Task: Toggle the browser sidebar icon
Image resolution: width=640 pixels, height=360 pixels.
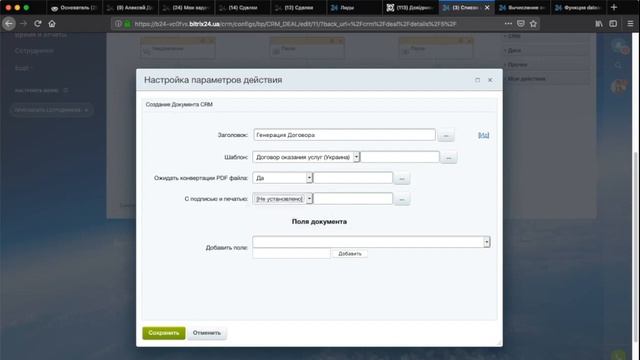Action: pyautogui.click(x=613, y=24)
